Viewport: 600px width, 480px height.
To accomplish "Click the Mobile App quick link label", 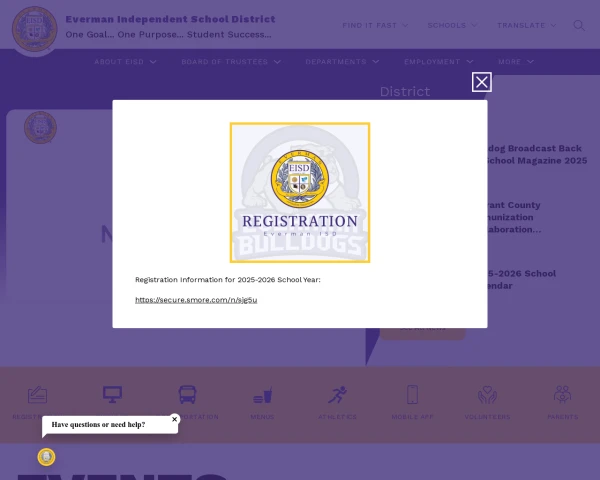I will 412,417.
